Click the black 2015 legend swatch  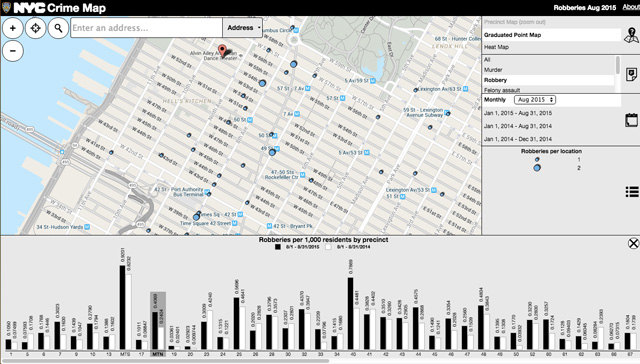[278, 247]
